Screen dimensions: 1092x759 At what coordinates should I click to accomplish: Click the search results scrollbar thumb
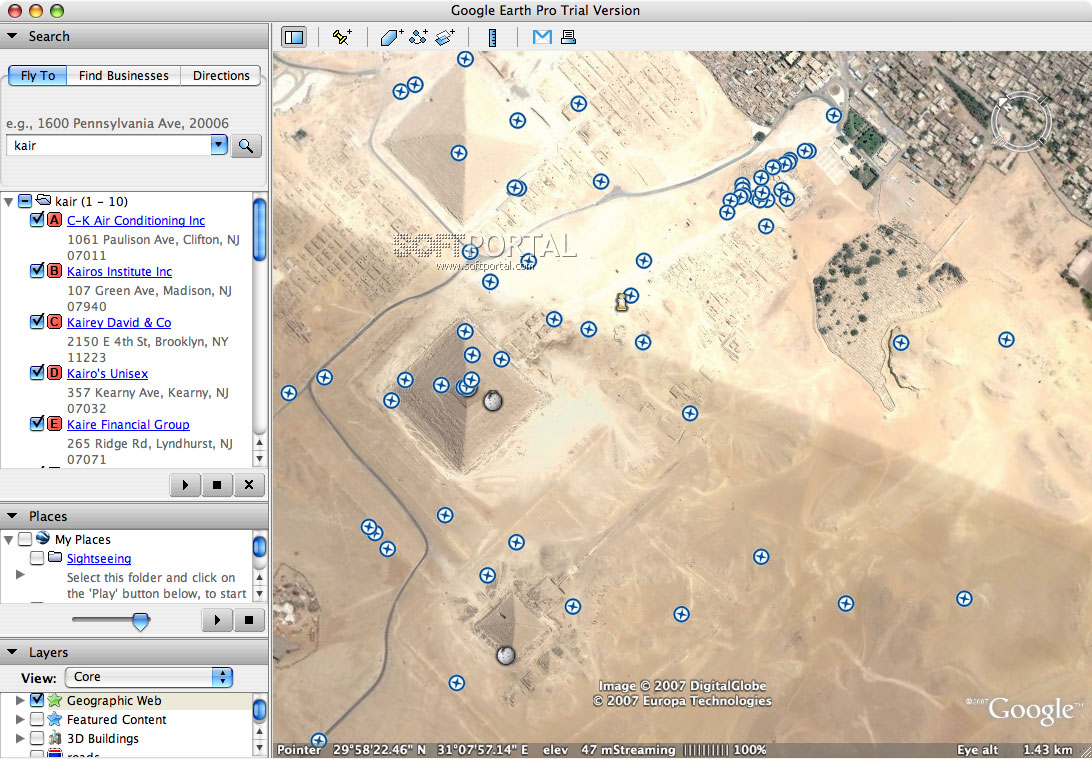pyautogui.click(x=259, y=229)
